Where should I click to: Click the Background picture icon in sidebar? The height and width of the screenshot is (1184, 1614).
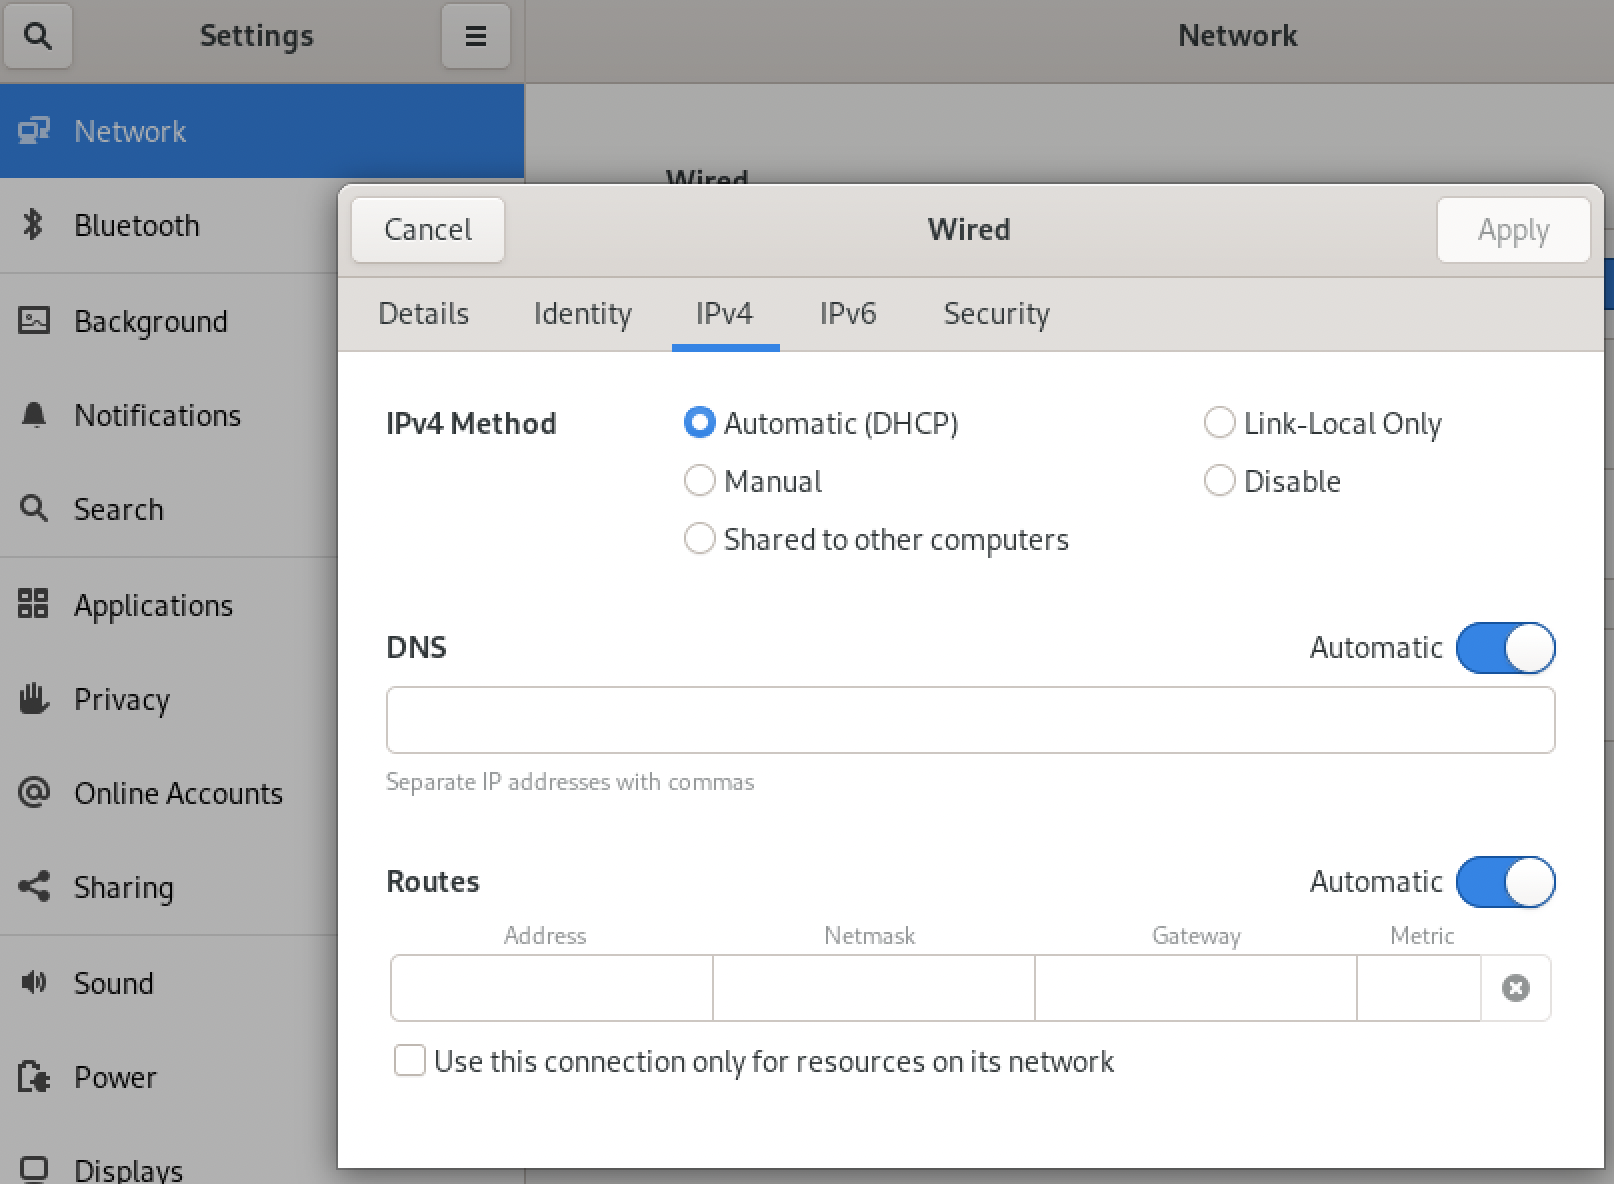[33, 321]
